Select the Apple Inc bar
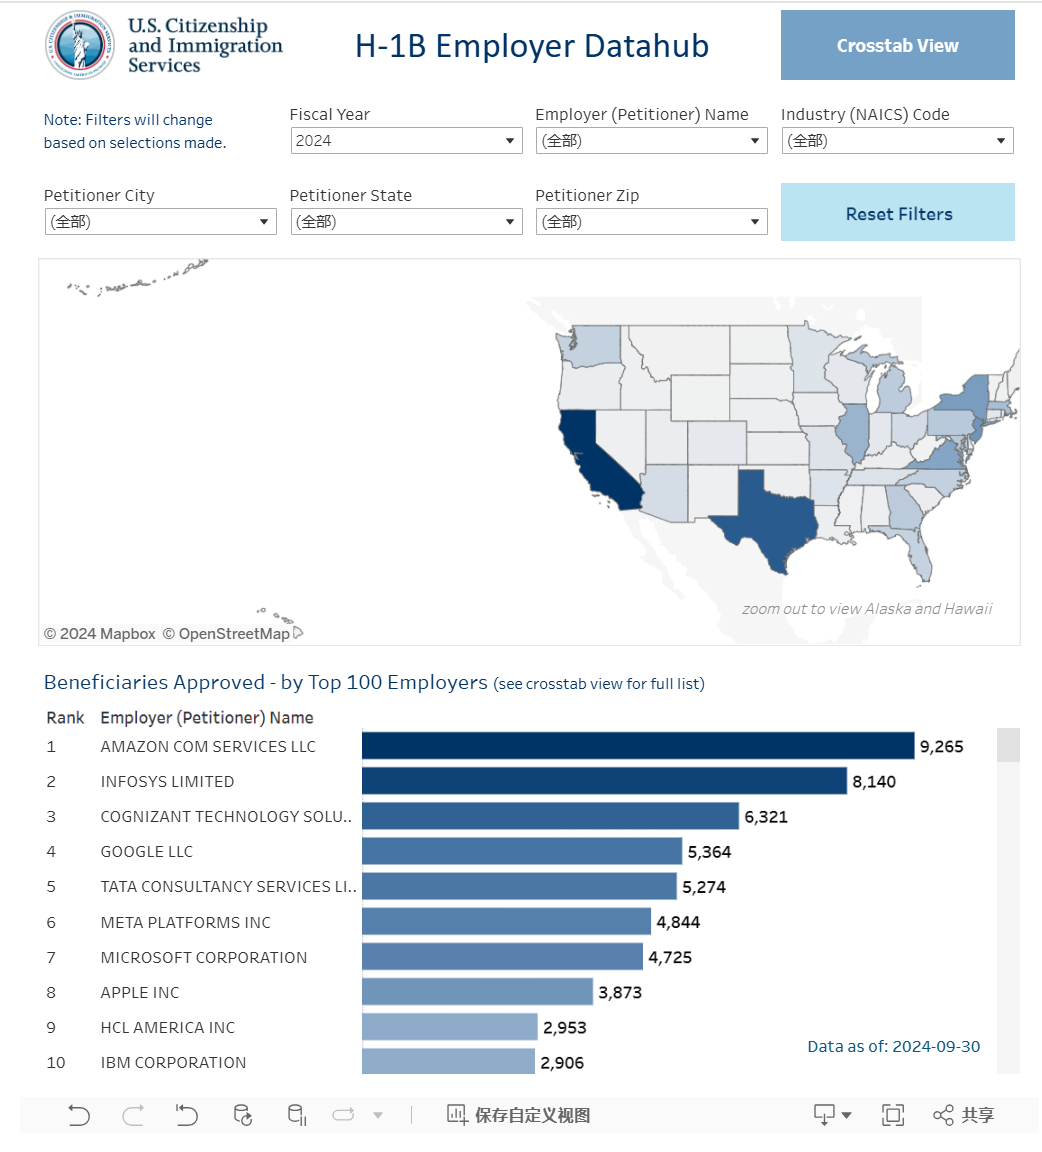The image size is (1042, 1152). point(478,992)
